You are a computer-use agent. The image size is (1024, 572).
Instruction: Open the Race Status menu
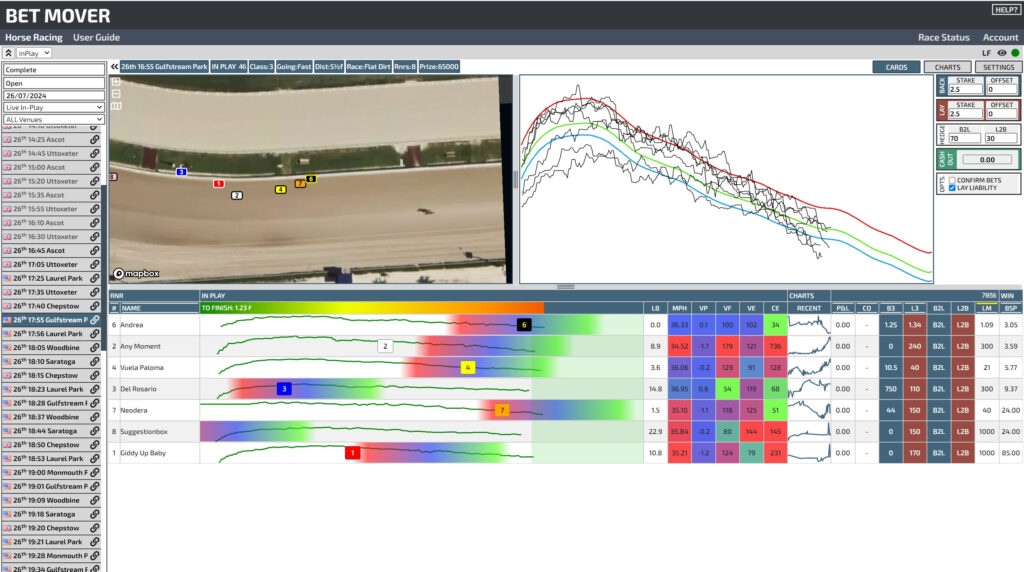[x=943, y=37]
